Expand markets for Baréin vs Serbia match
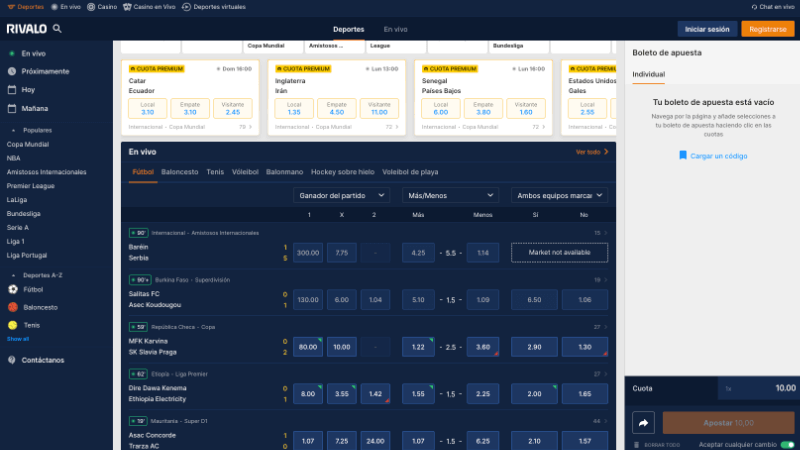 tap(601, 233)
